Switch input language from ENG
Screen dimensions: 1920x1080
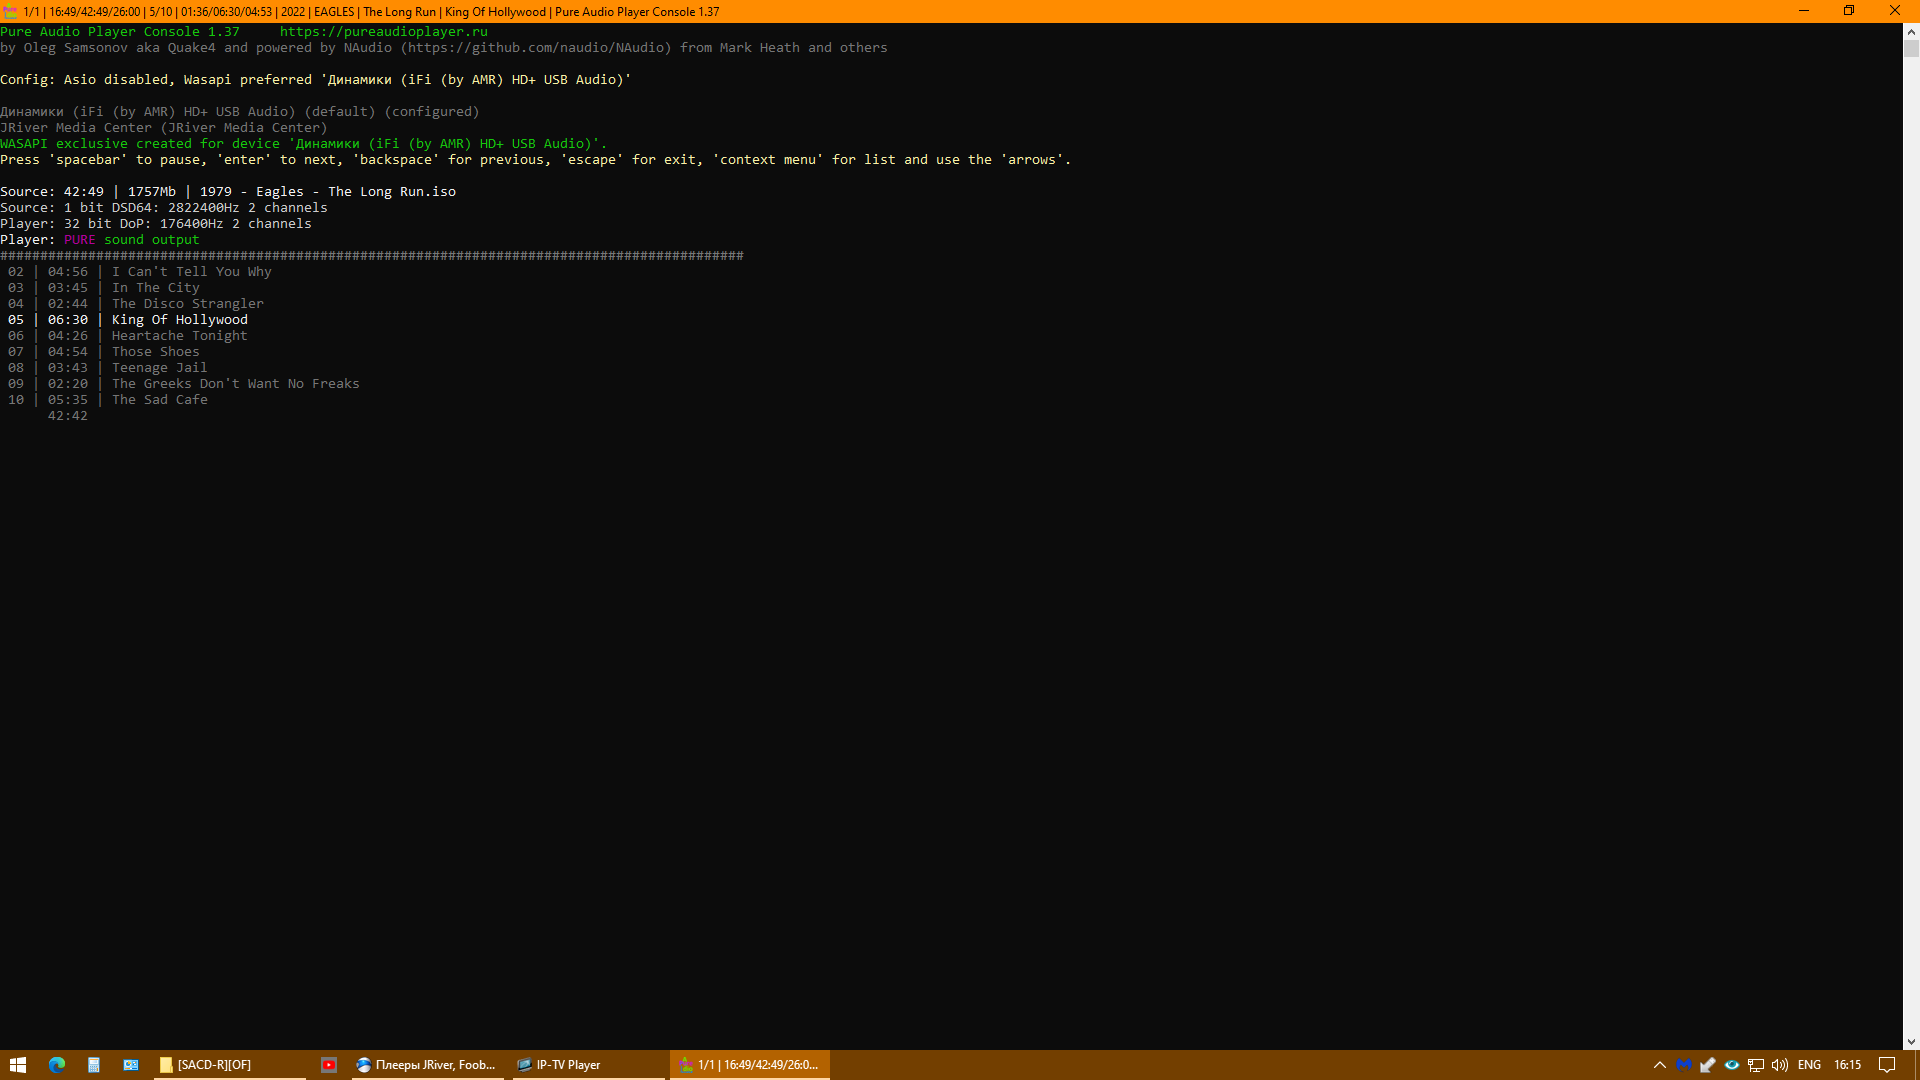[1809, 1065]
